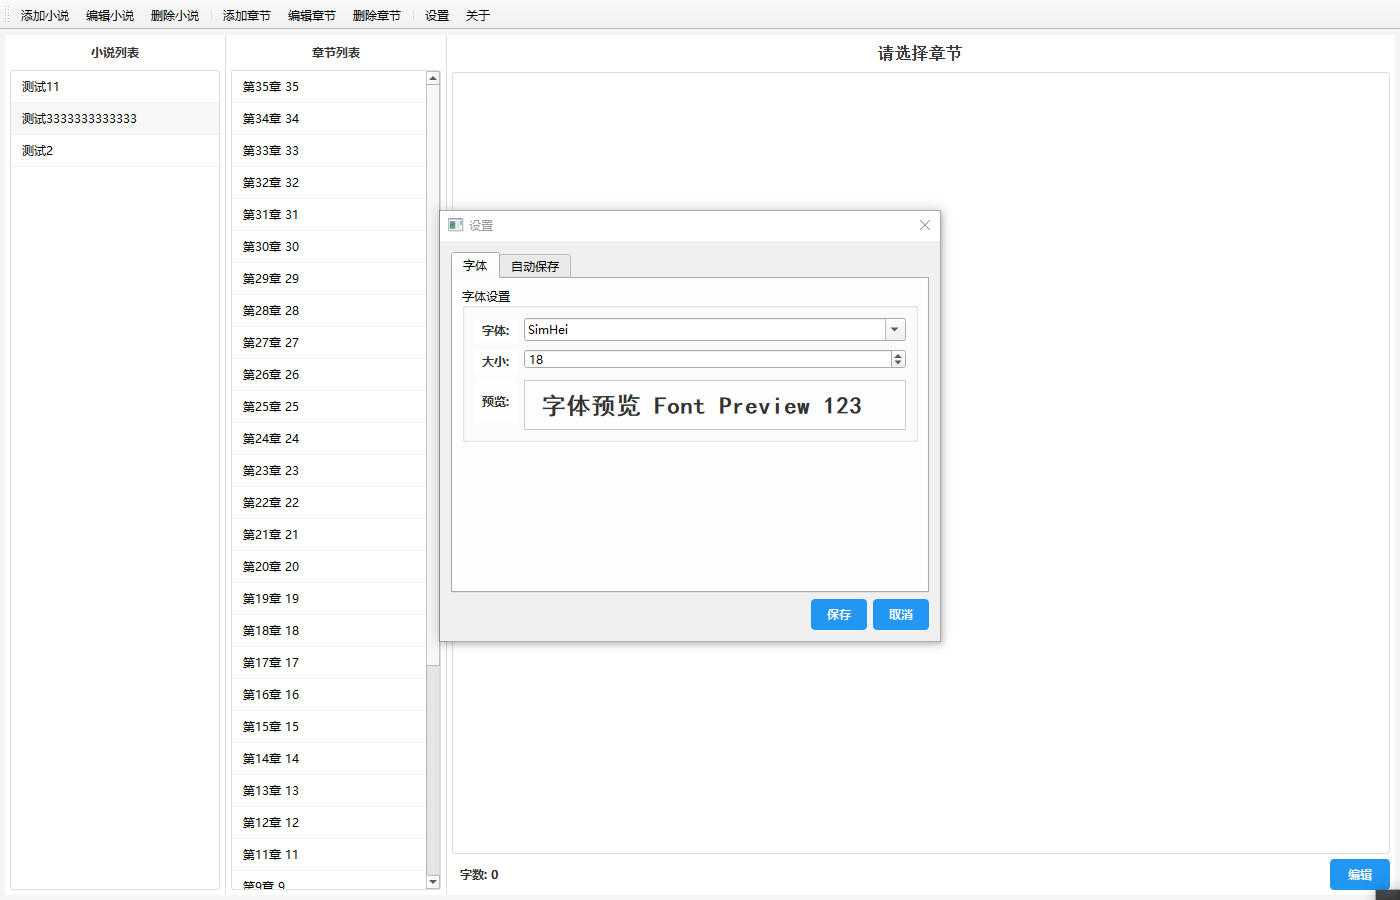Click 取消 to dismiss settings
This screenshot has width=1400, height=900.
(x=900, y=614)
